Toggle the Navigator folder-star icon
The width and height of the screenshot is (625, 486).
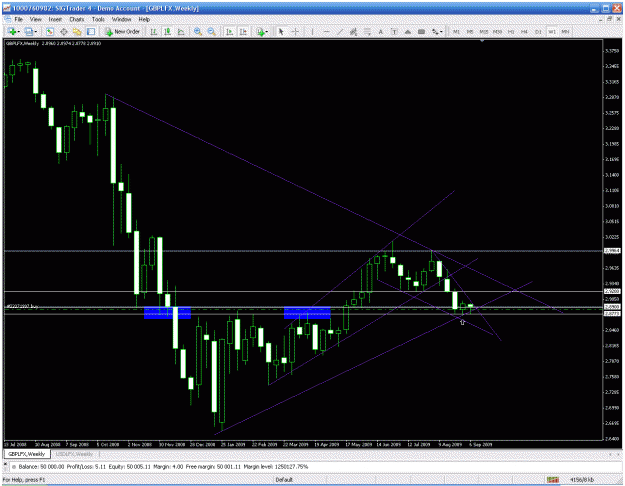click(77, 31)
